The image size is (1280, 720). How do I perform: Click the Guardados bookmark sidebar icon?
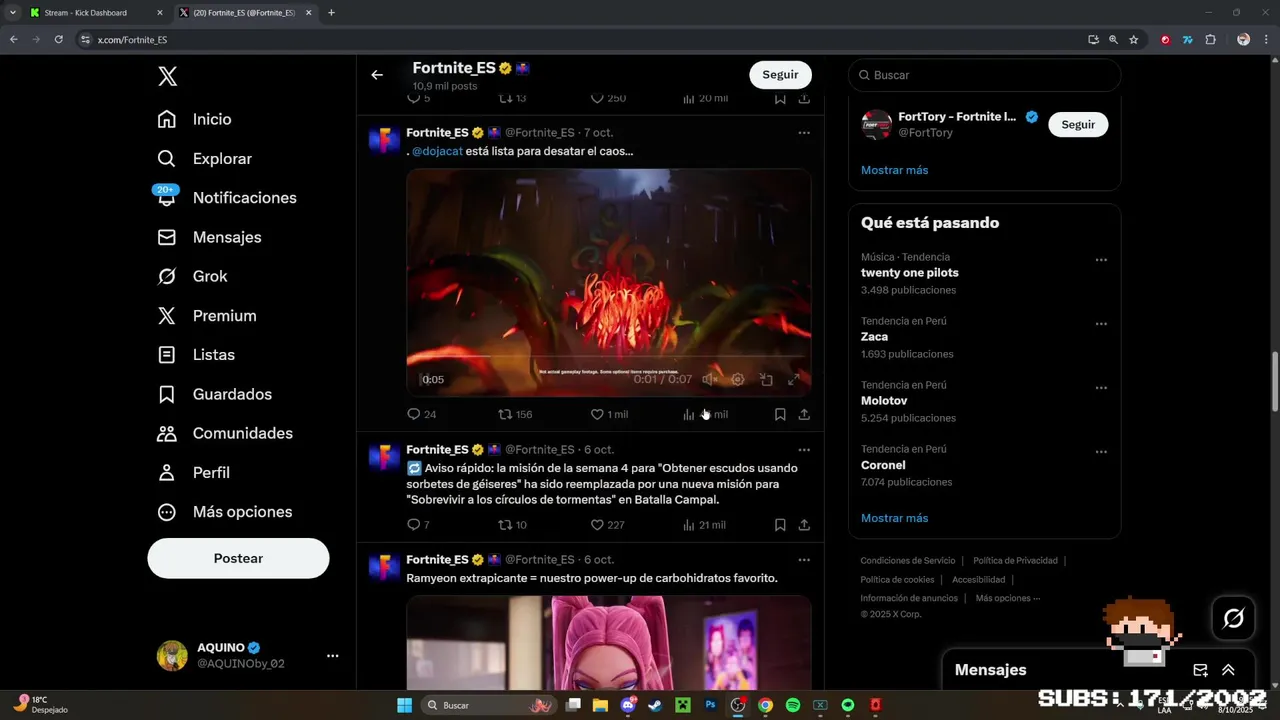[167, 394]
